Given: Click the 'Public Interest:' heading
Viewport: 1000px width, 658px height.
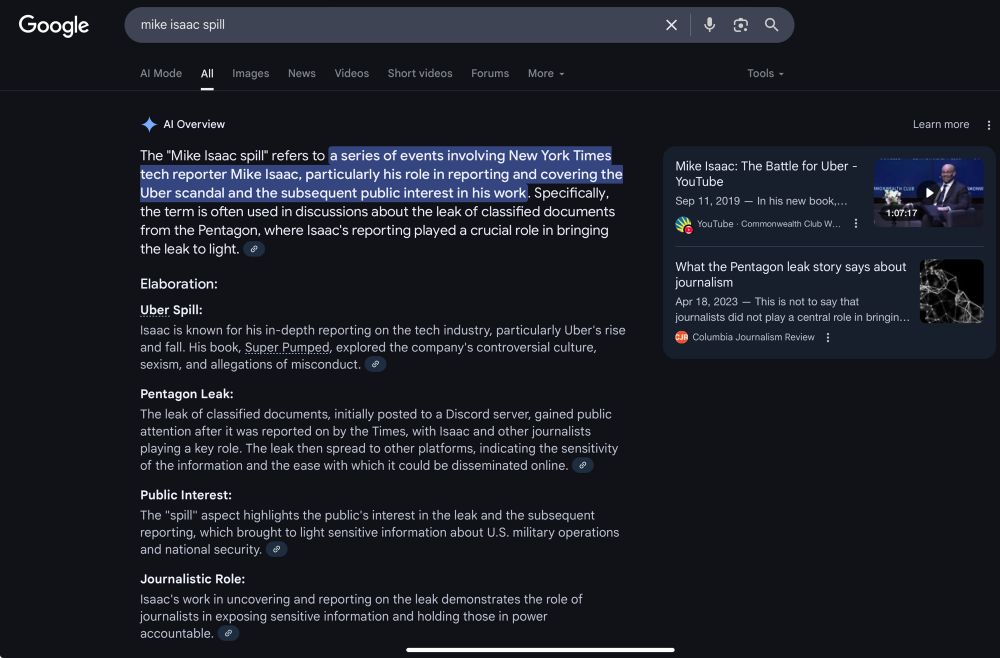Looking at the screenshot, I should point(186,495).
